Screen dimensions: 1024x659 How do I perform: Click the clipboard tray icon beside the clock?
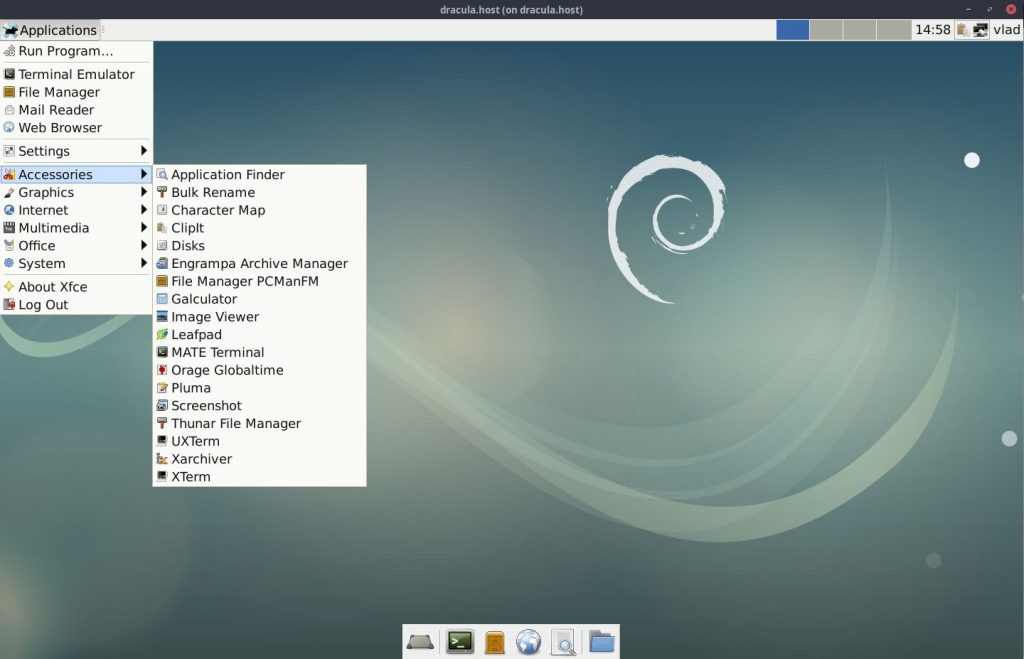pyautogui.click(x=962, y=30)
